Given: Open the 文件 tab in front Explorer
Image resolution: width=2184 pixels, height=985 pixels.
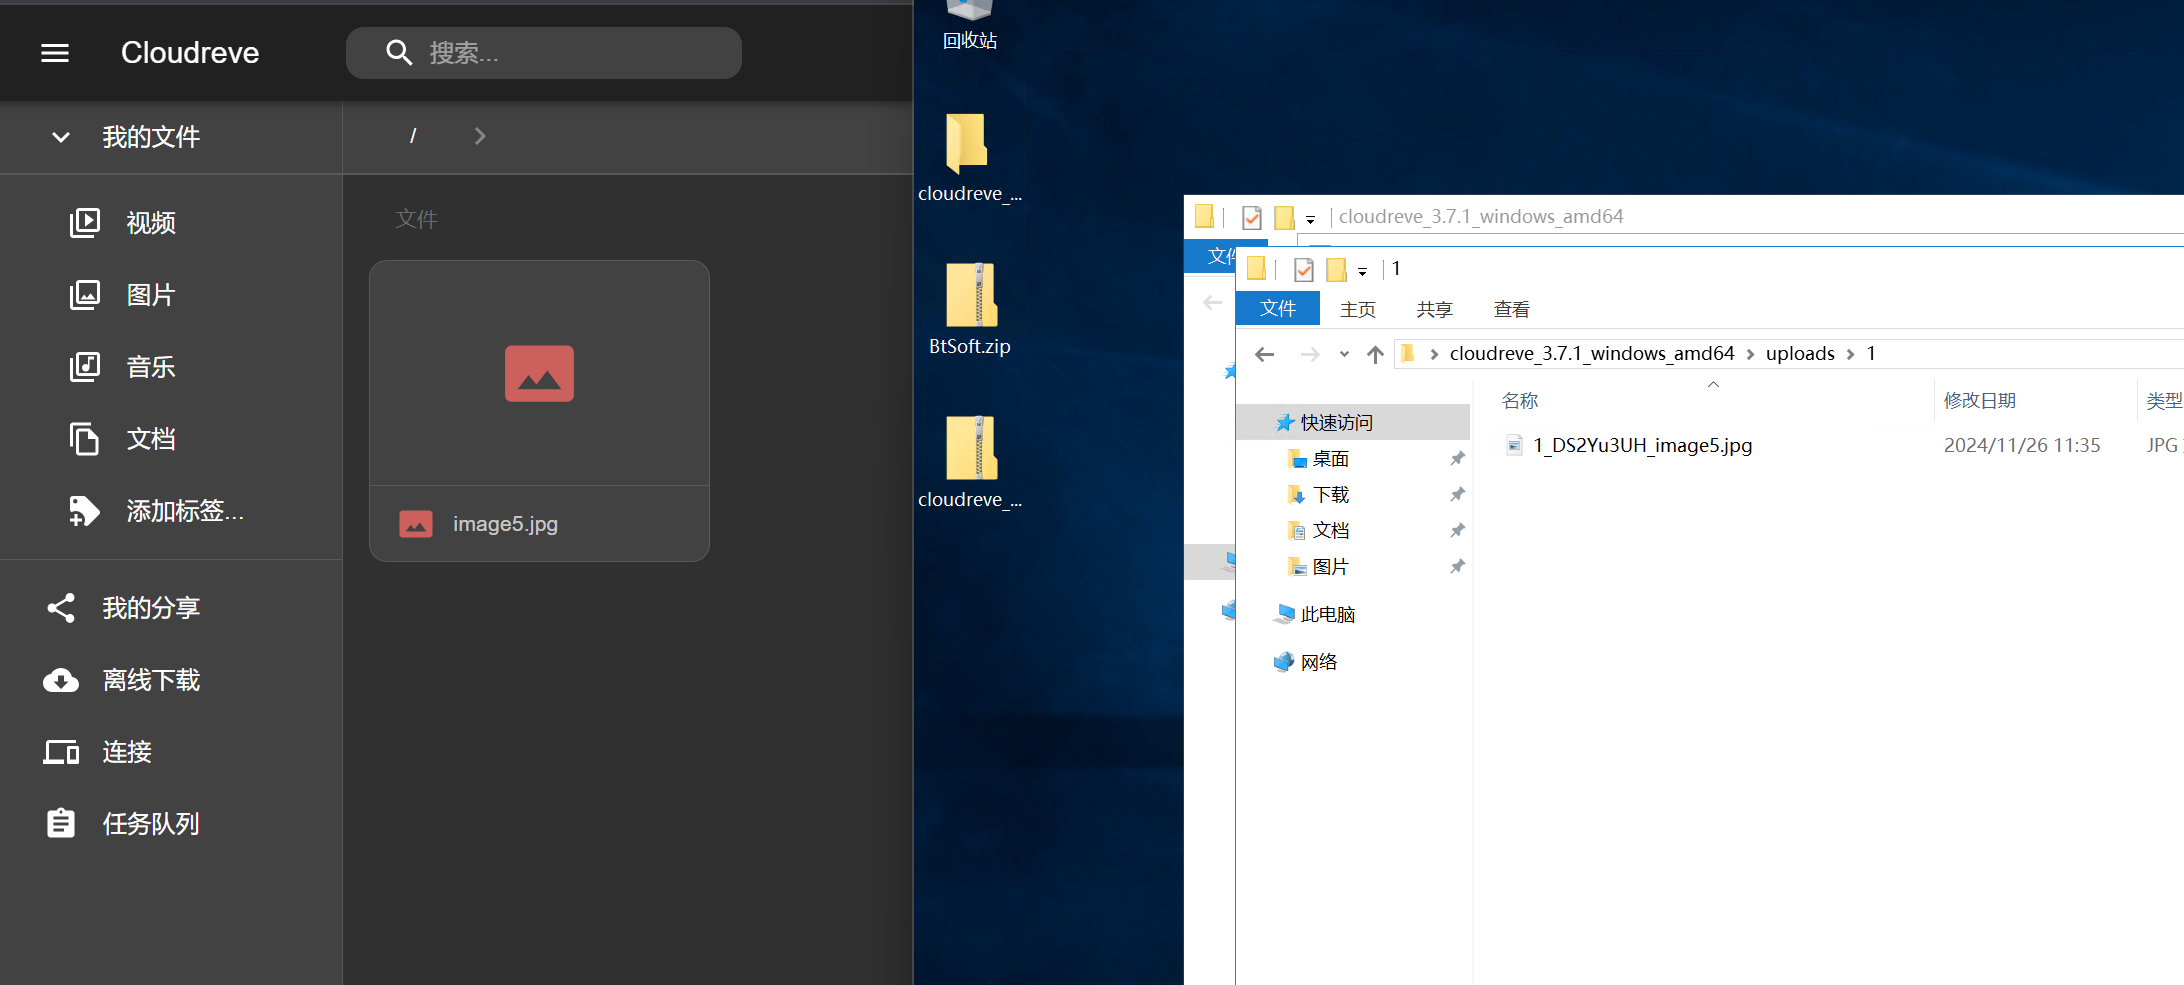Looking at the screenshot, I should coord(1278,309).
